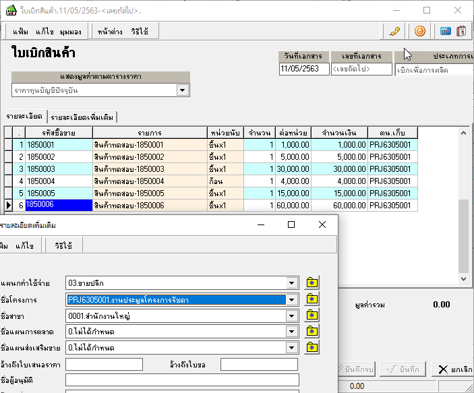The width and height of the screenshot is (474, 393).
Task: Select cell with code 1850004
Action: tap(59, 181)
